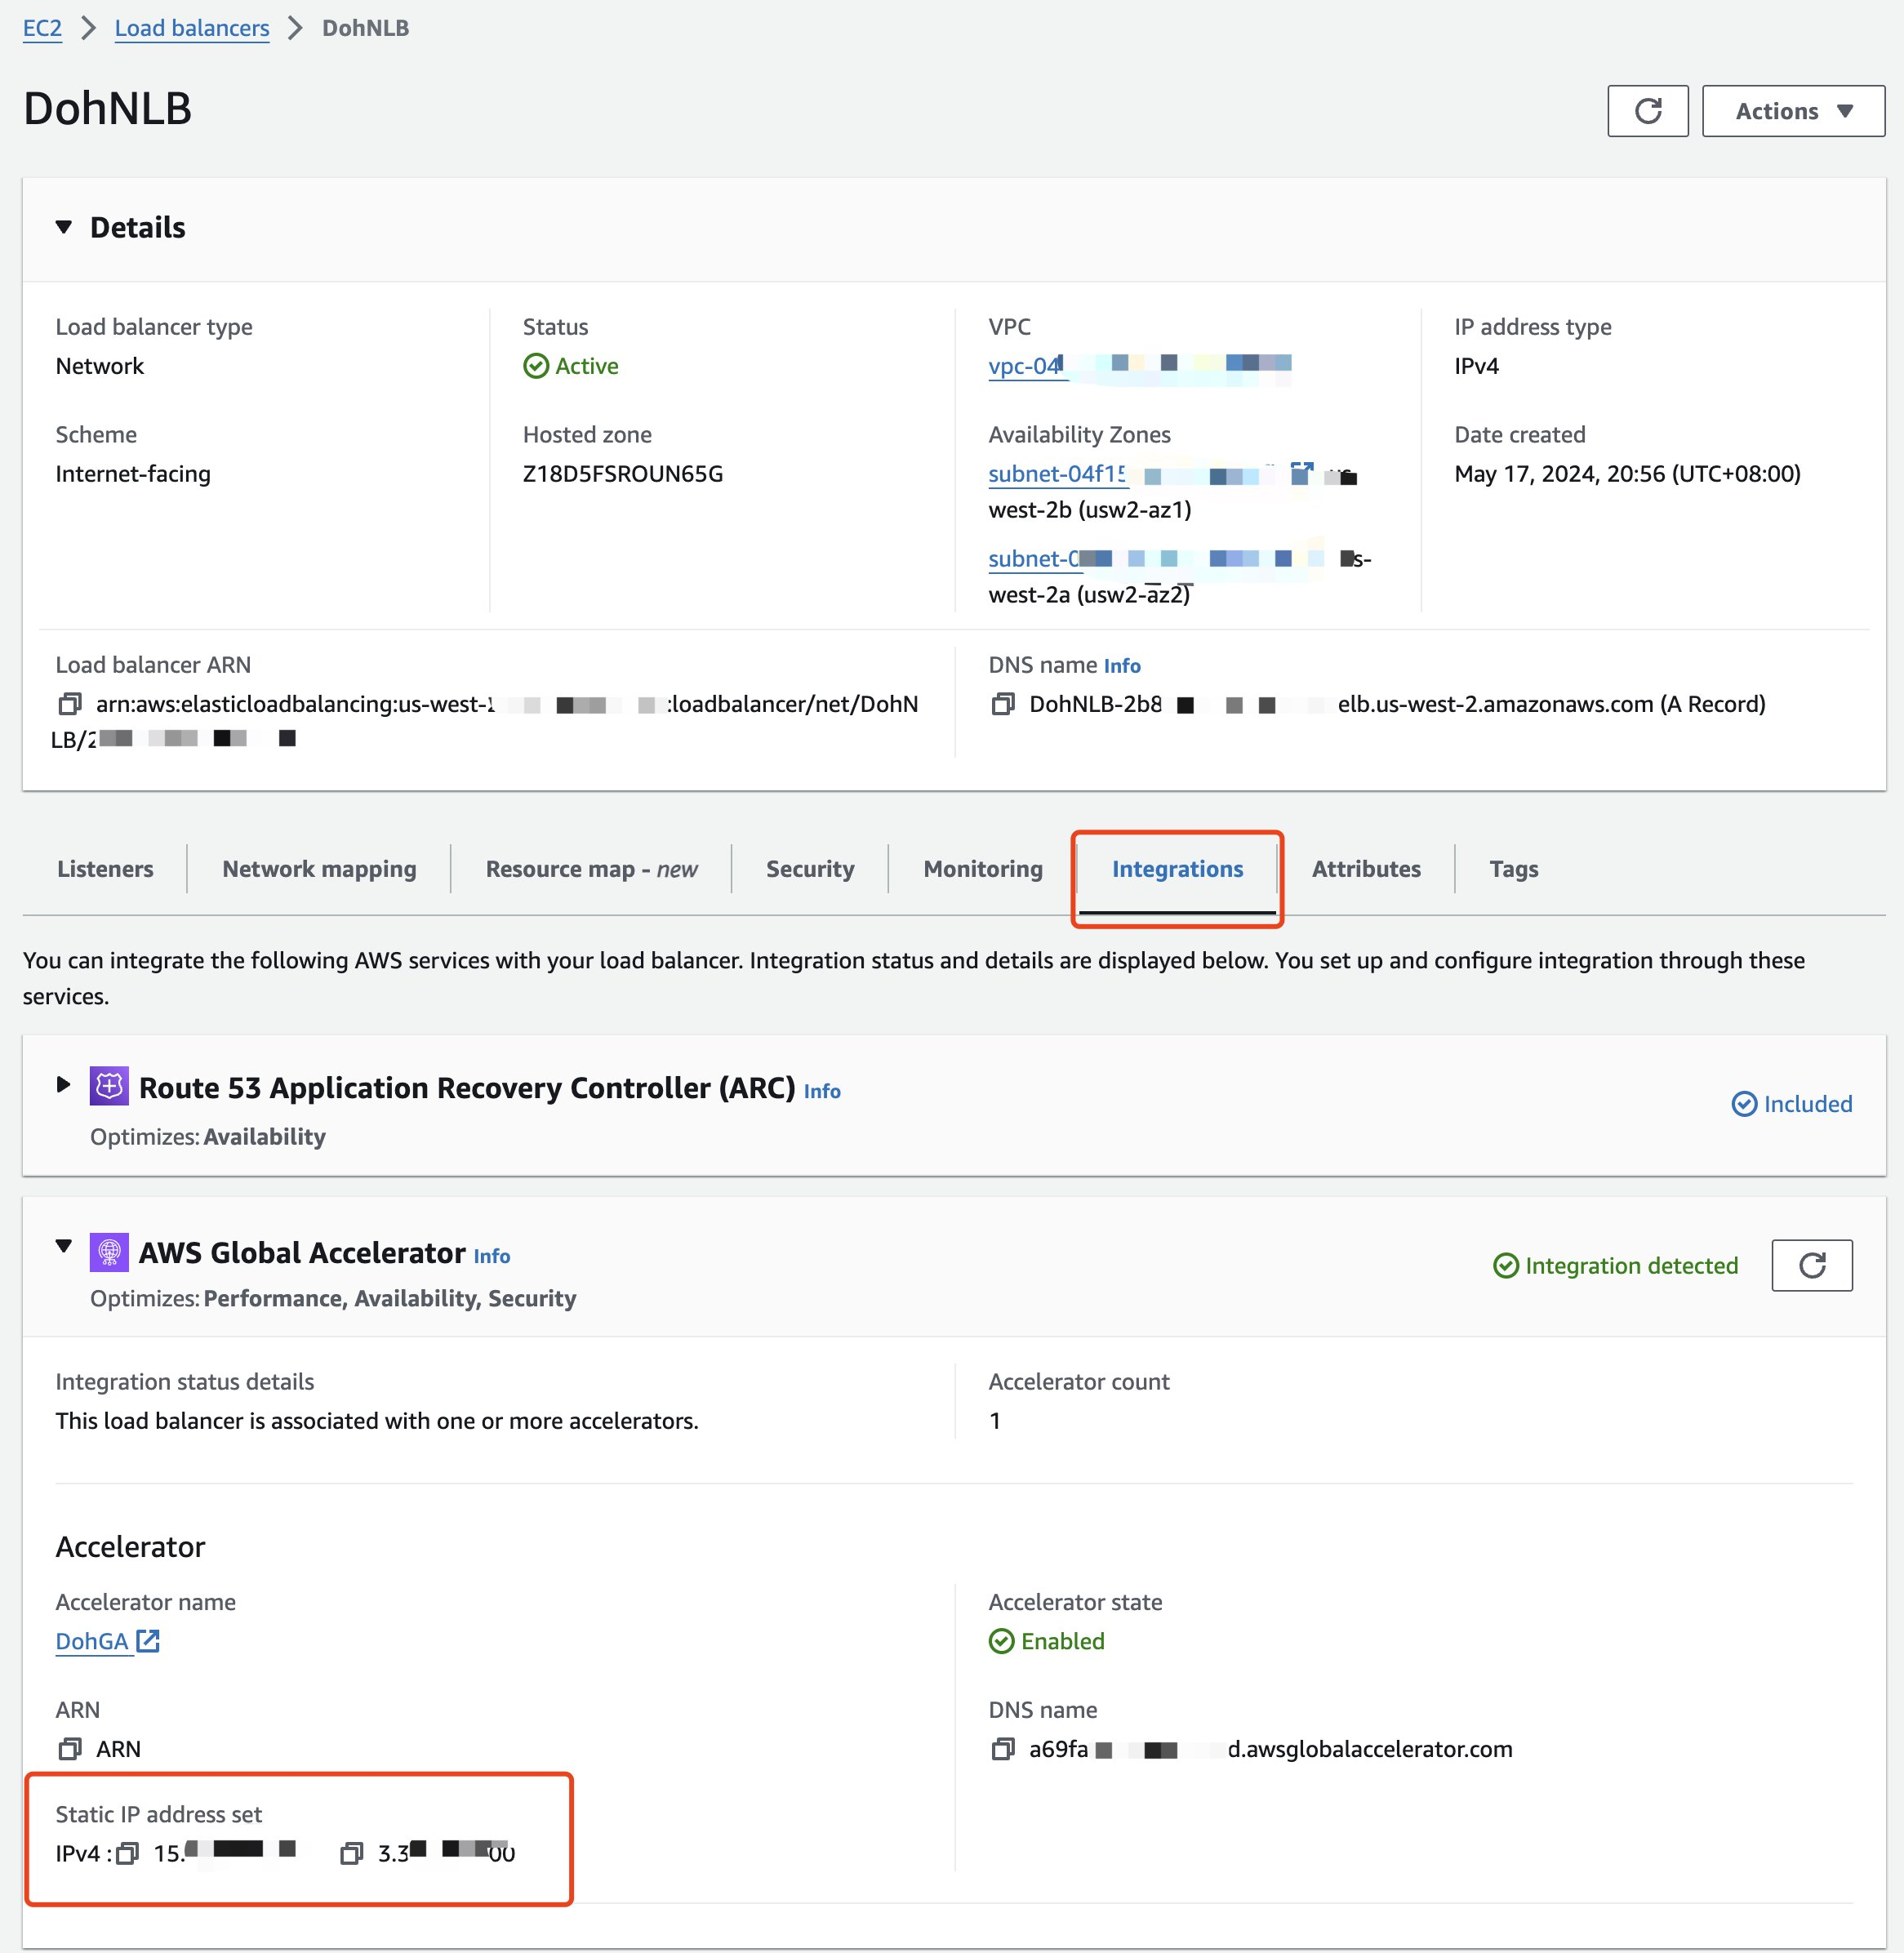Click the Route 53 ARC service icon

[109, 1086]
